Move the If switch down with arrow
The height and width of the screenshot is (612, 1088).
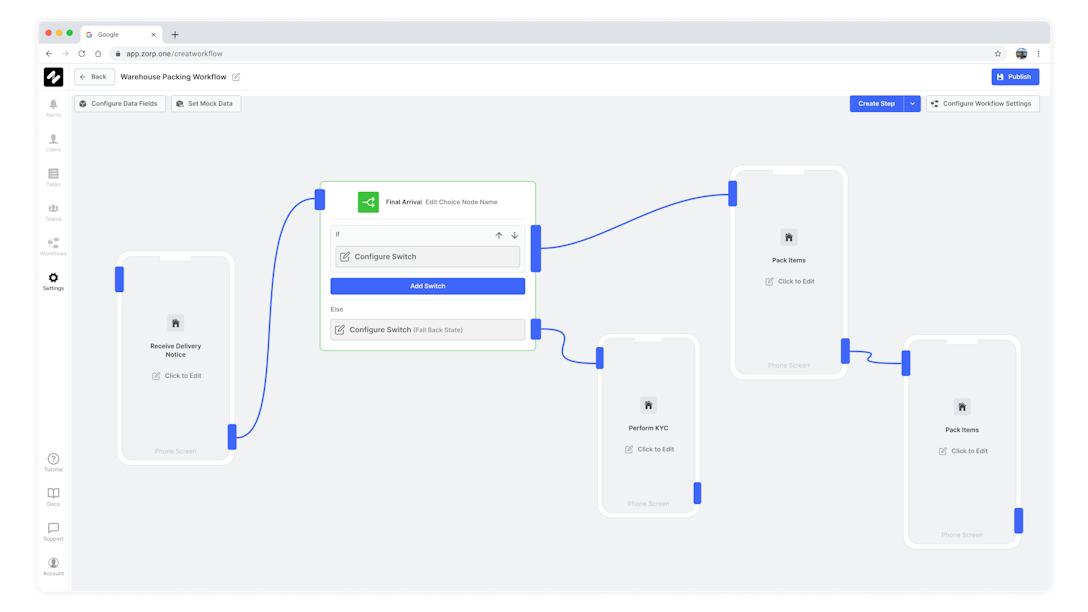point(515,236)
